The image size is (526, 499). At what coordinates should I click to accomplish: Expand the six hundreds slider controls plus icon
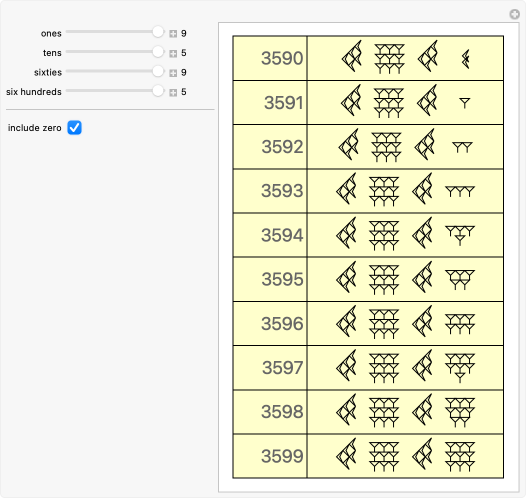(173, 92)
